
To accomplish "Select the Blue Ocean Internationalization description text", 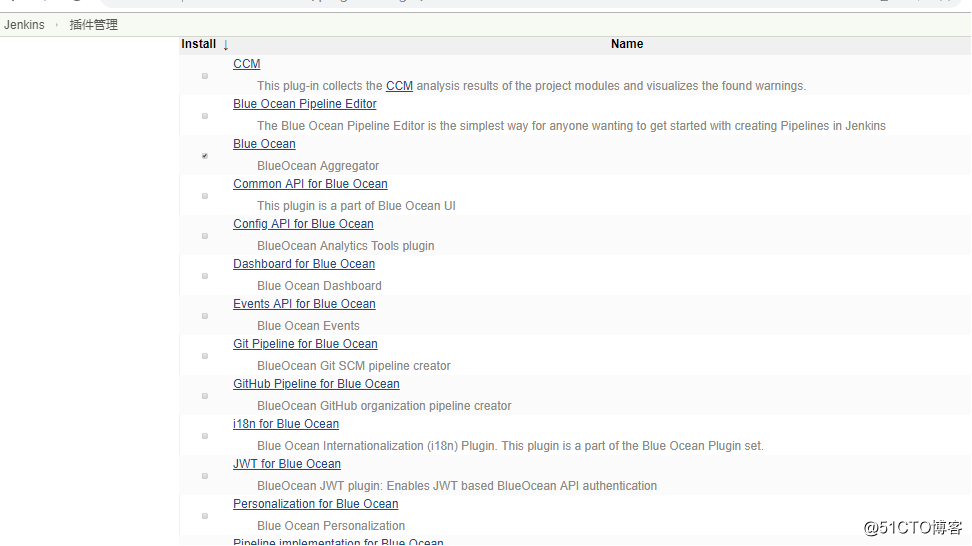I will (x=510, y=446).
